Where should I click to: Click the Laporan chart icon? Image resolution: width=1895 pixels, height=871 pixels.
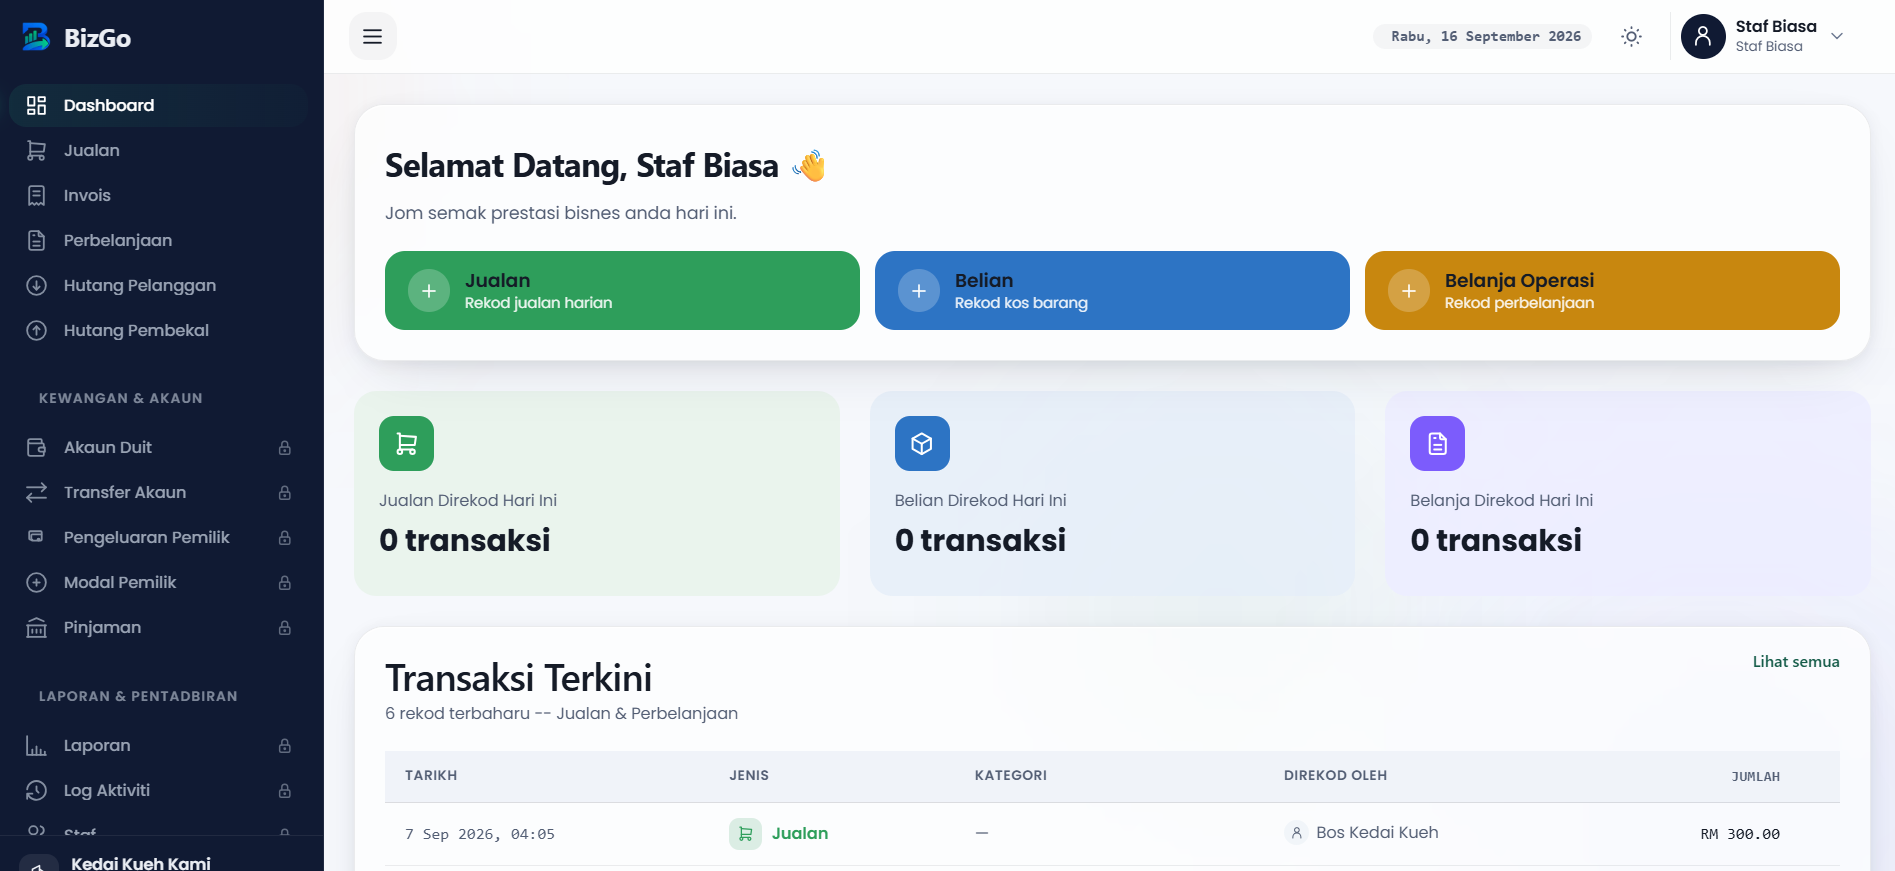point(37,745)
